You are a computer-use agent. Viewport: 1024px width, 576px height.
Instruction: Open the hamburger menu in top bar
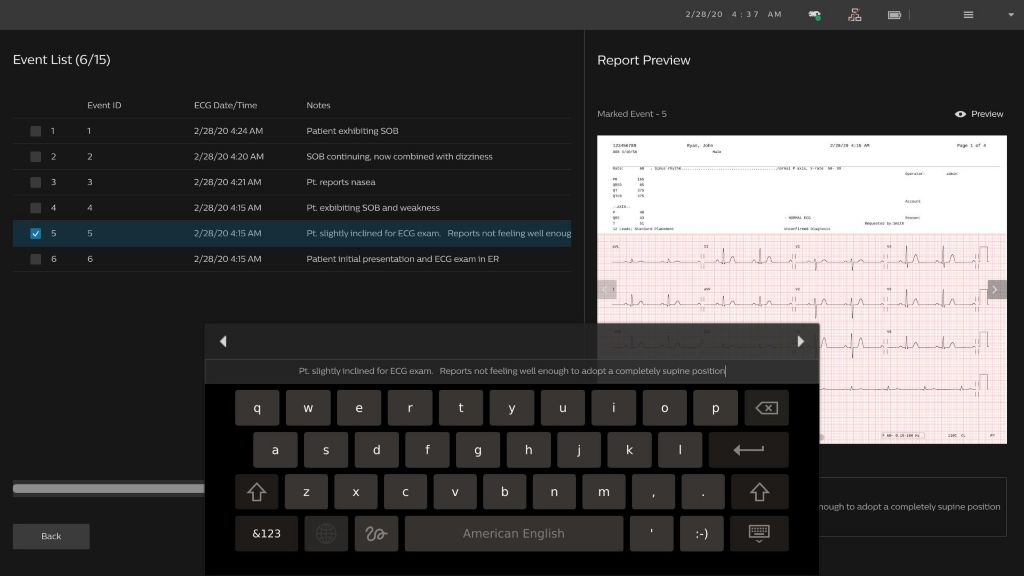tap(968, 15)
